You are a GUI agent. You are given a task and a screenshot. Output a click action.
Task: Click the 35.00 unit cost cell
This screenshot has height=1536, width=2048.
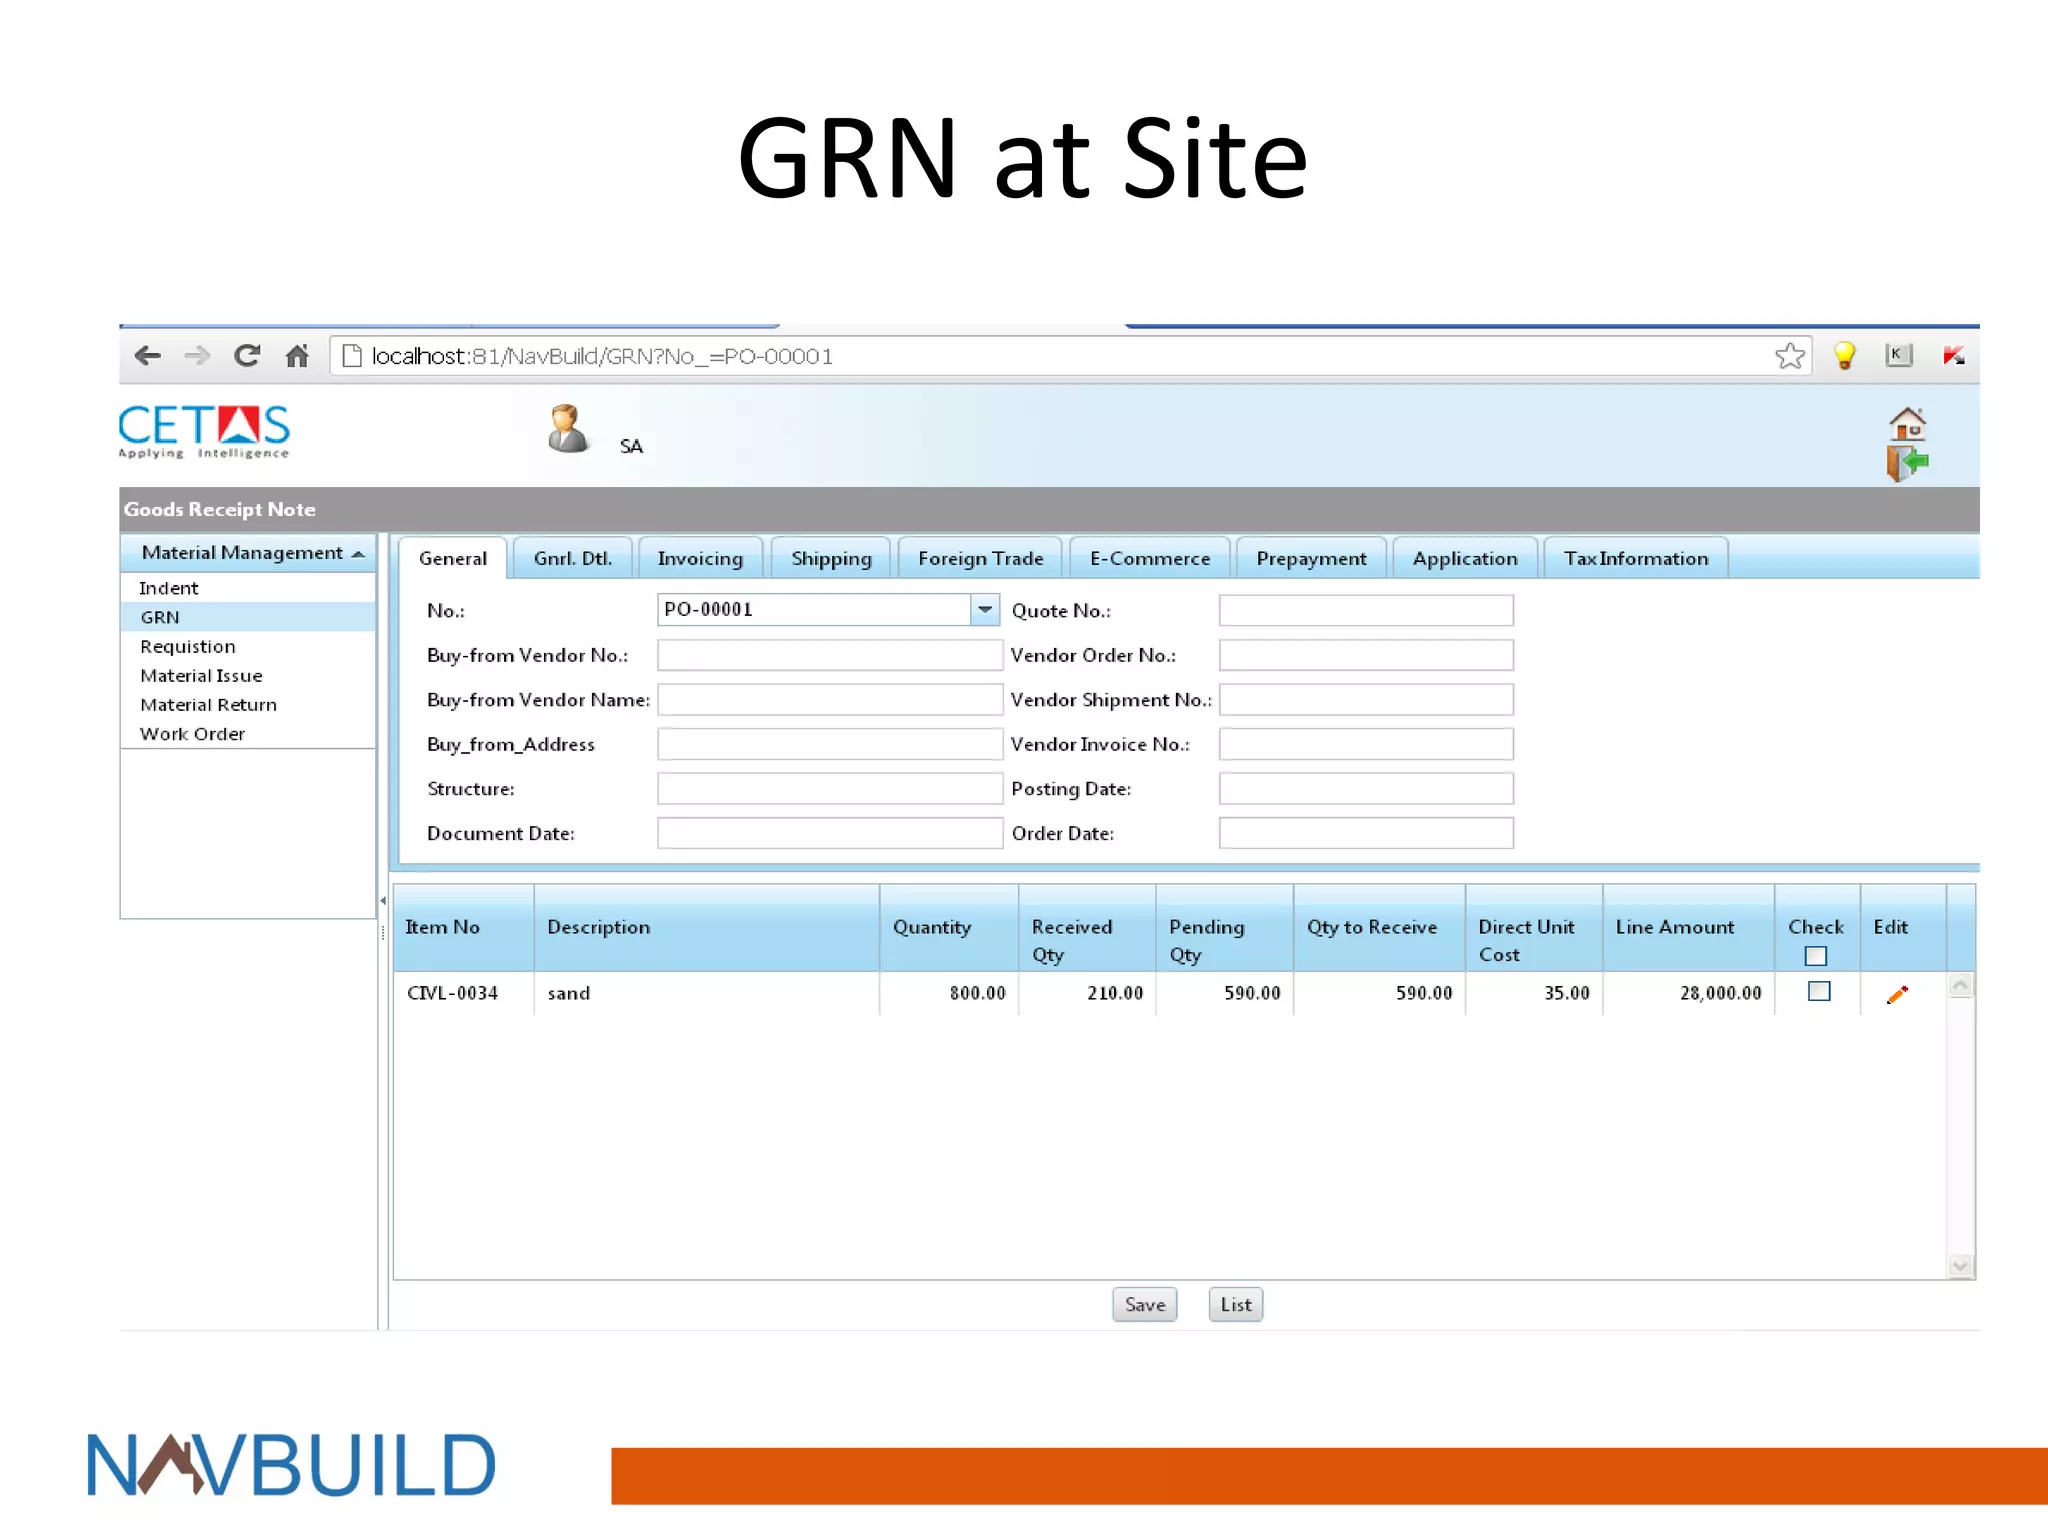(1534, 993)
